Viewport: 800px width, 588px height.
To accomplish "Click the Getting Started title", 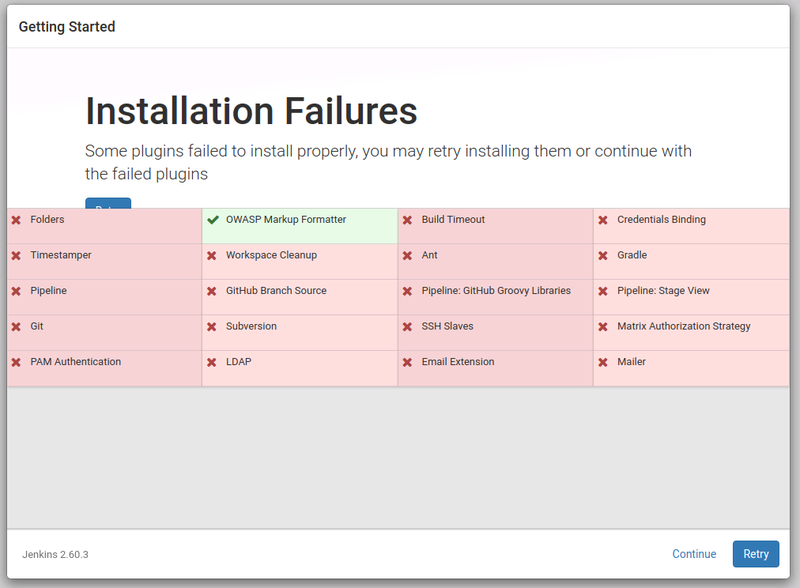I will [67, 27].
